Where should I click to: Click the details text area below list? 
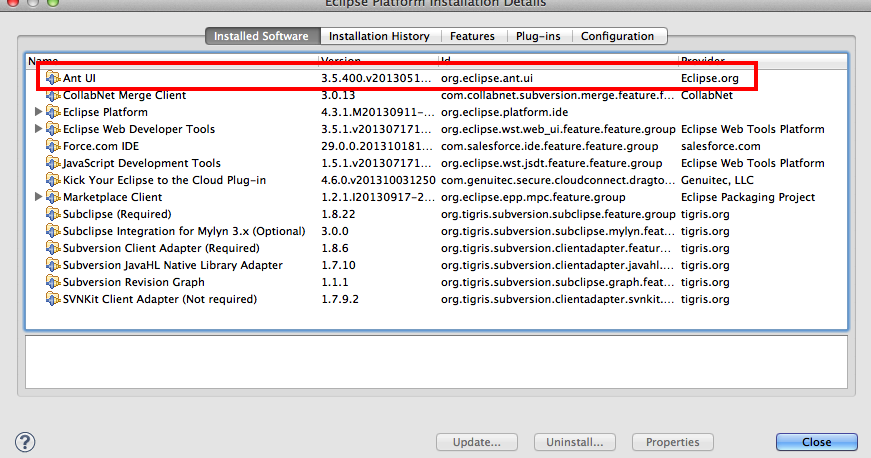[436, 362]
